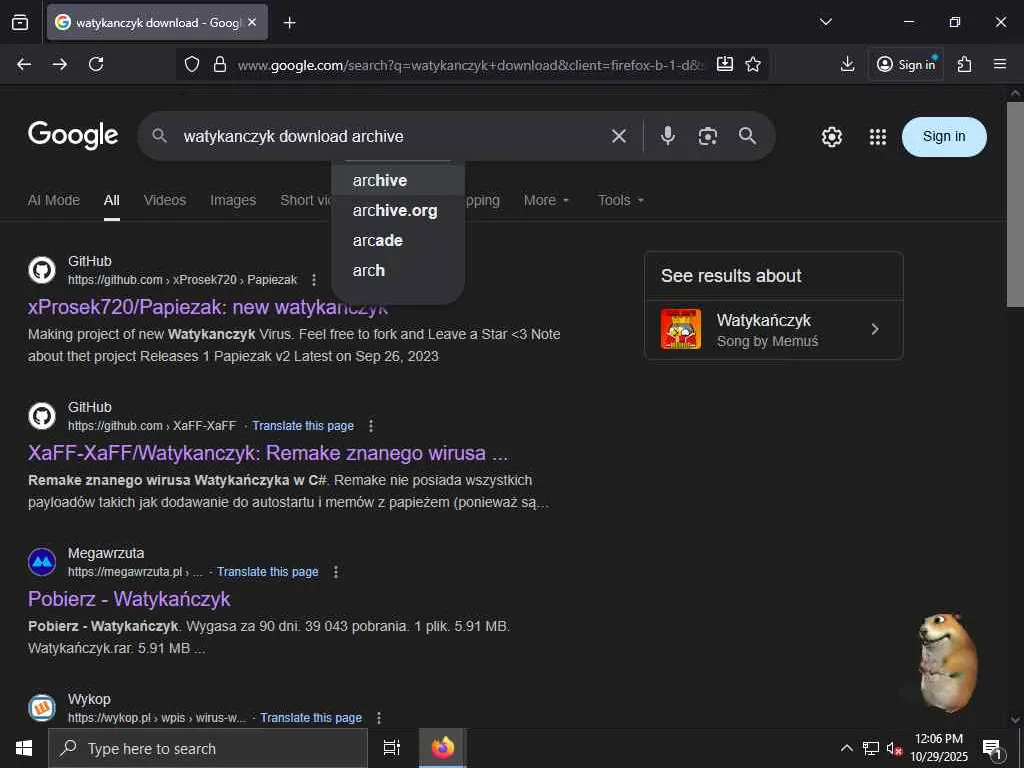This screenshot has width=1024, height=768.
Task: Go forward to next page
Action: [60, 64]
